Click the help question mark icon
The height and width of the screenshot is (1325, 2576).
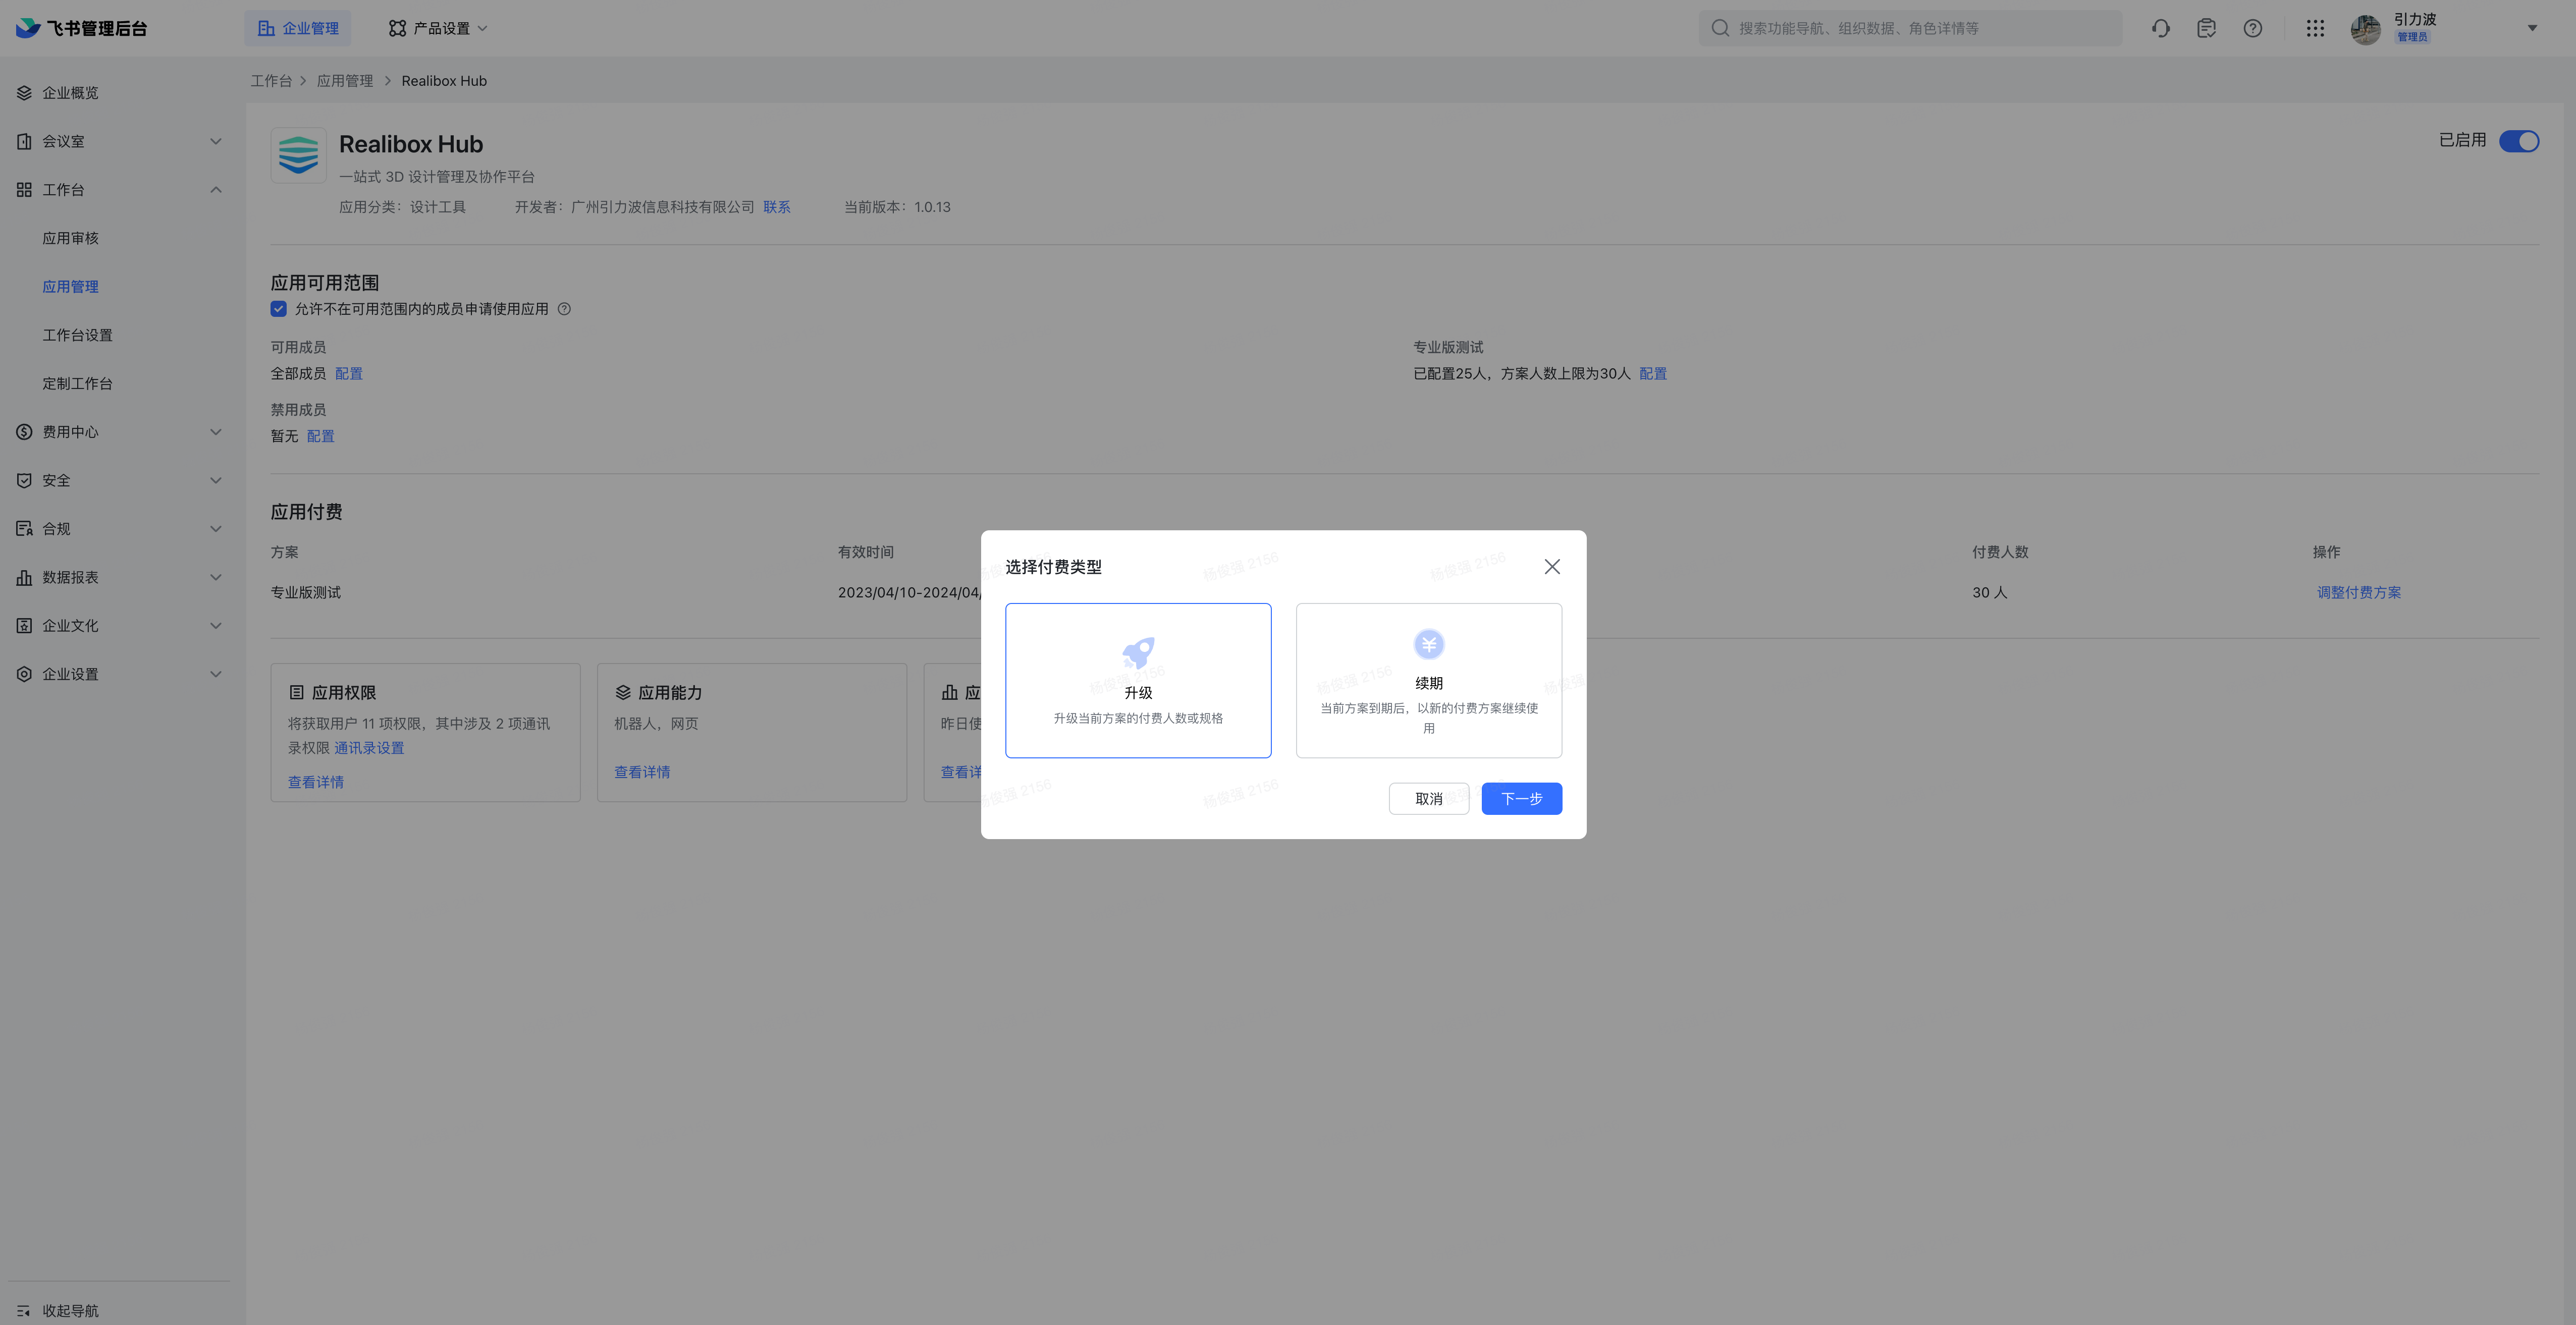pos(2252,28)
